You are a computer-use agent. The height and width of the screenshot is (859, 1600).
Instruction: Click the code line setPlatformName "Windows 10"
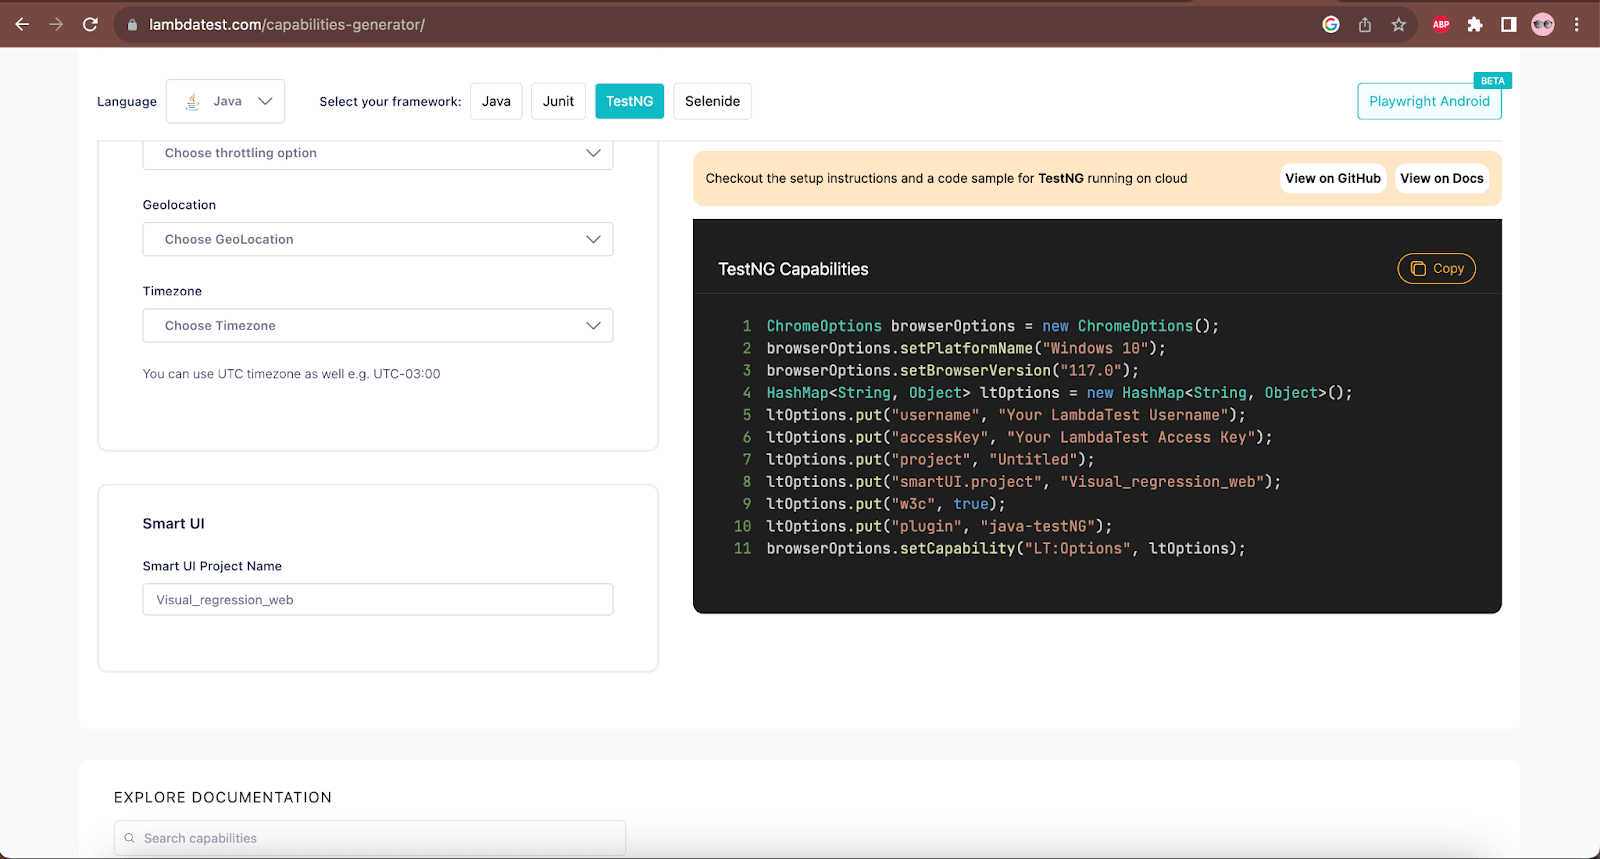click(966, 348)
